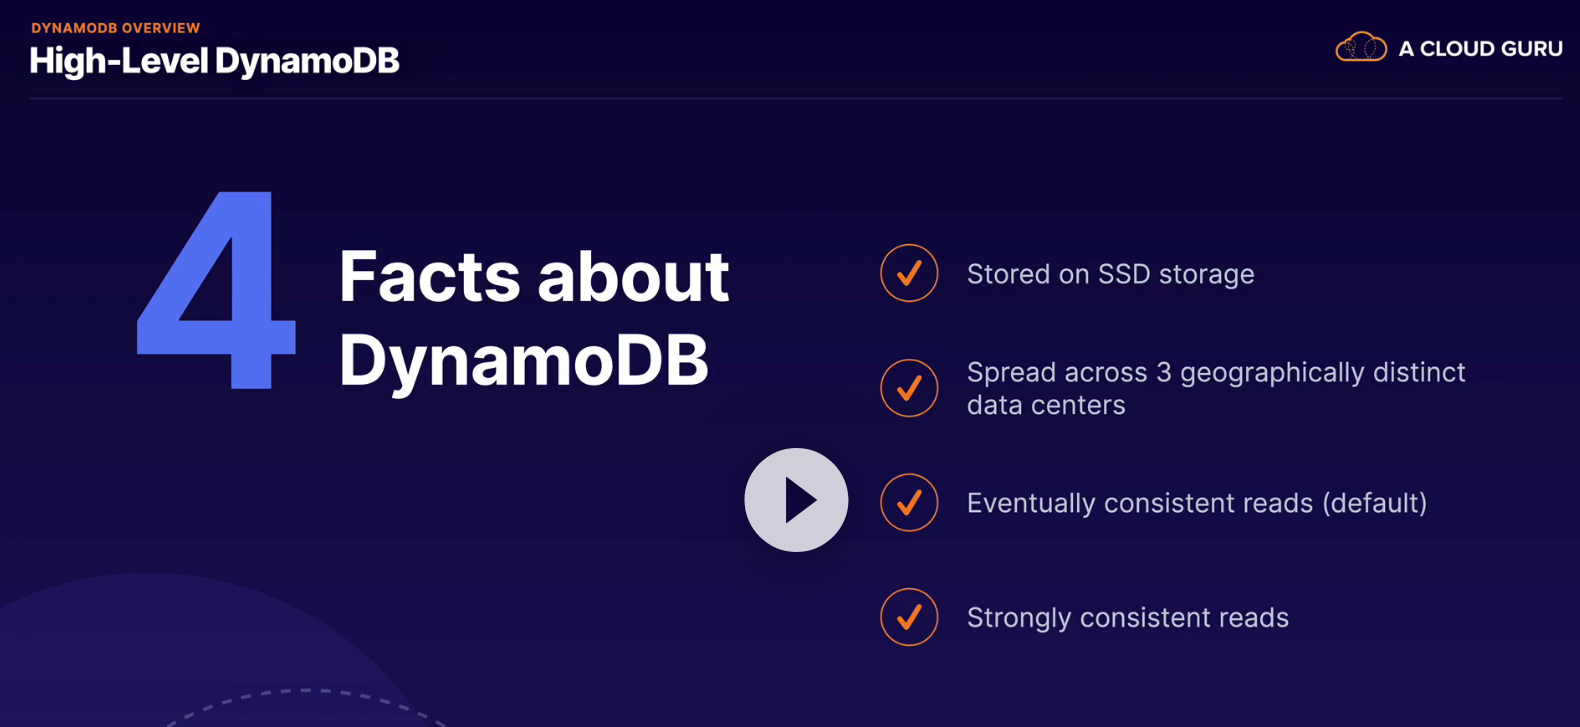This screenshot has height=727, width=1580.
Task: Click the A Cloud Guru cloud logo icon
Action: 1361,47
